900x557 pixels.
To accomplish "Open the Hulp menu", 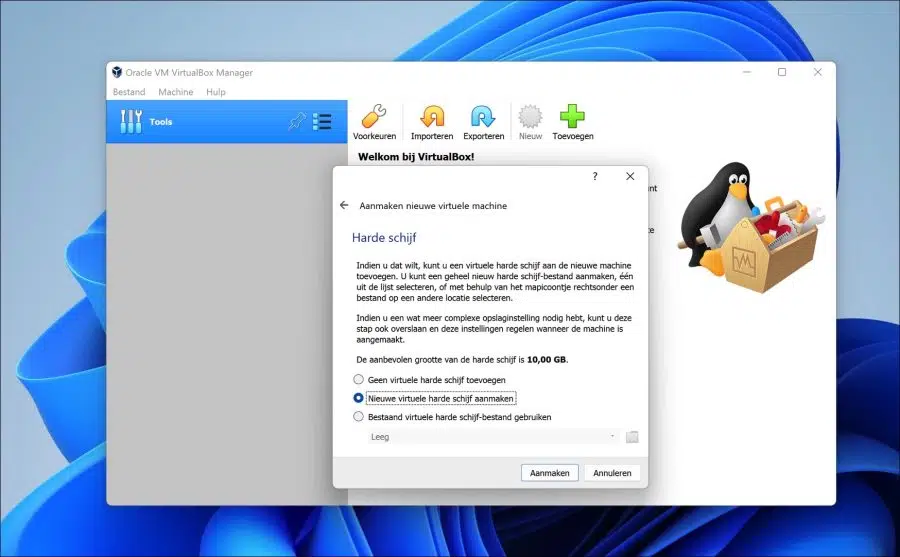I will point(216,92).
